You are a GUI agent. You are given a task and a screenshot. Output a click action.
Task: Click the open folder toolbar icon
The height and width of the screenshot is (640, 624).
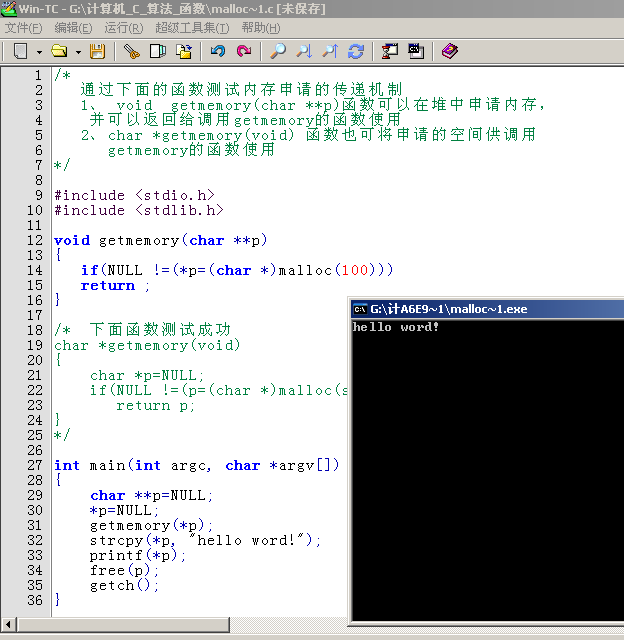[x=60, y=51]
